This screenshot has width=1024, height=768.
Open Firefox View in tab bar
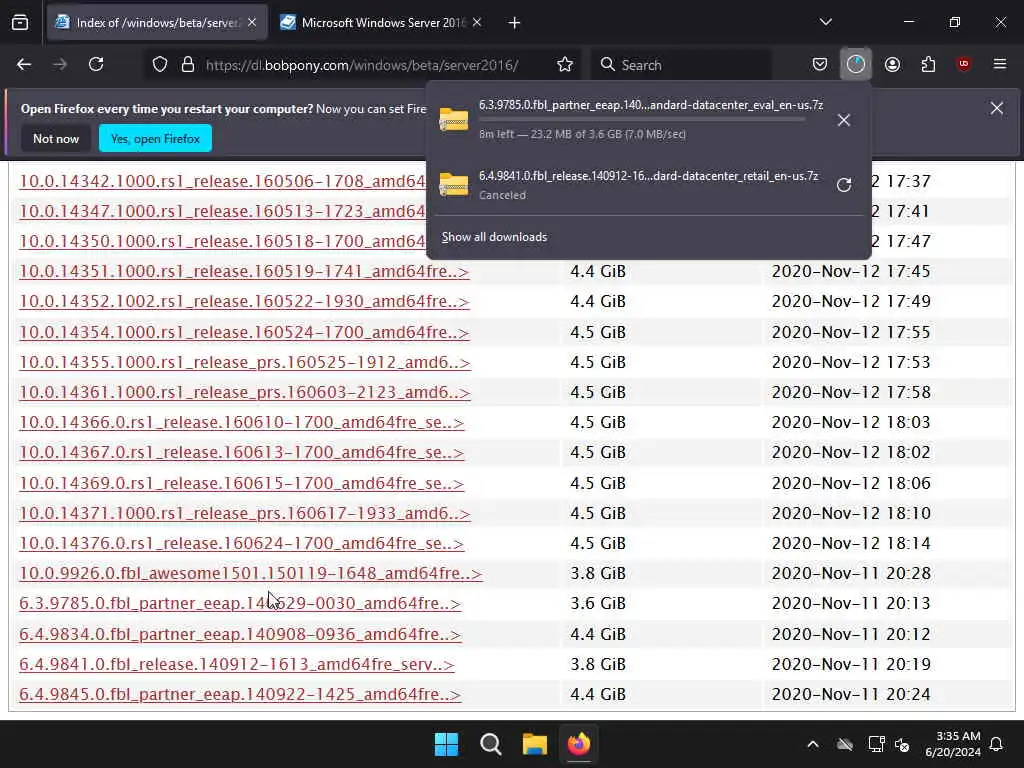pyautogui.click(x=20, y=23)
